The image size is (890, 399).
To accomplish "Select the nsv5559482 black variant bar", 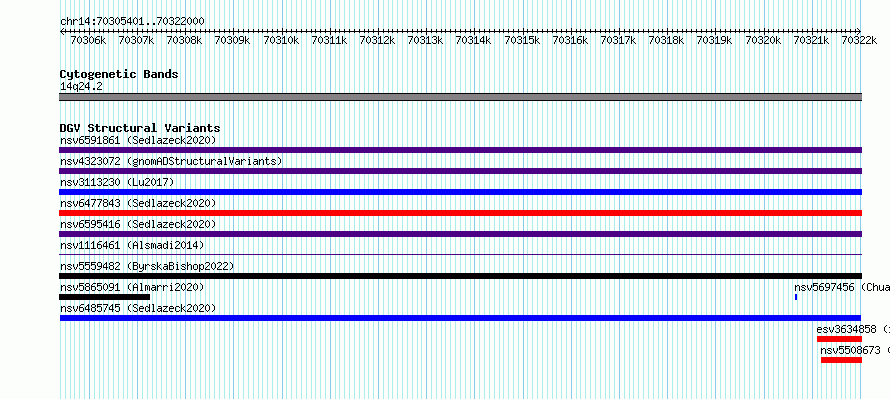I will pyautogui.click(x=460, y=276).
